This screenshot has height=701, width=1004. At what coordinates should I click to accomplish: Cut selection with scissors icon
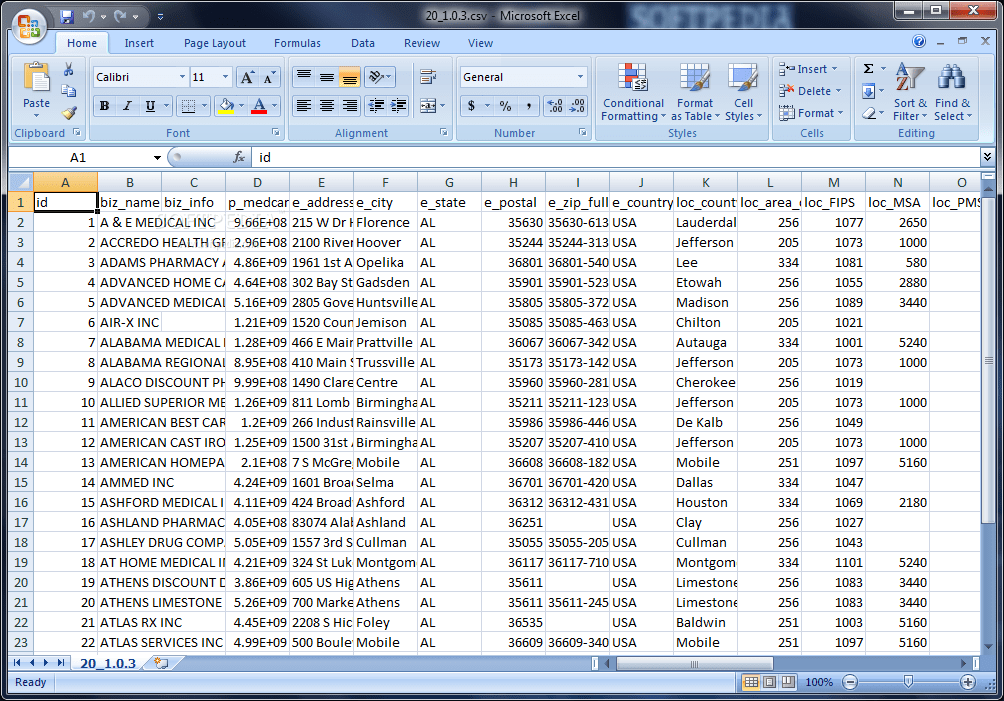pos(69,70)
